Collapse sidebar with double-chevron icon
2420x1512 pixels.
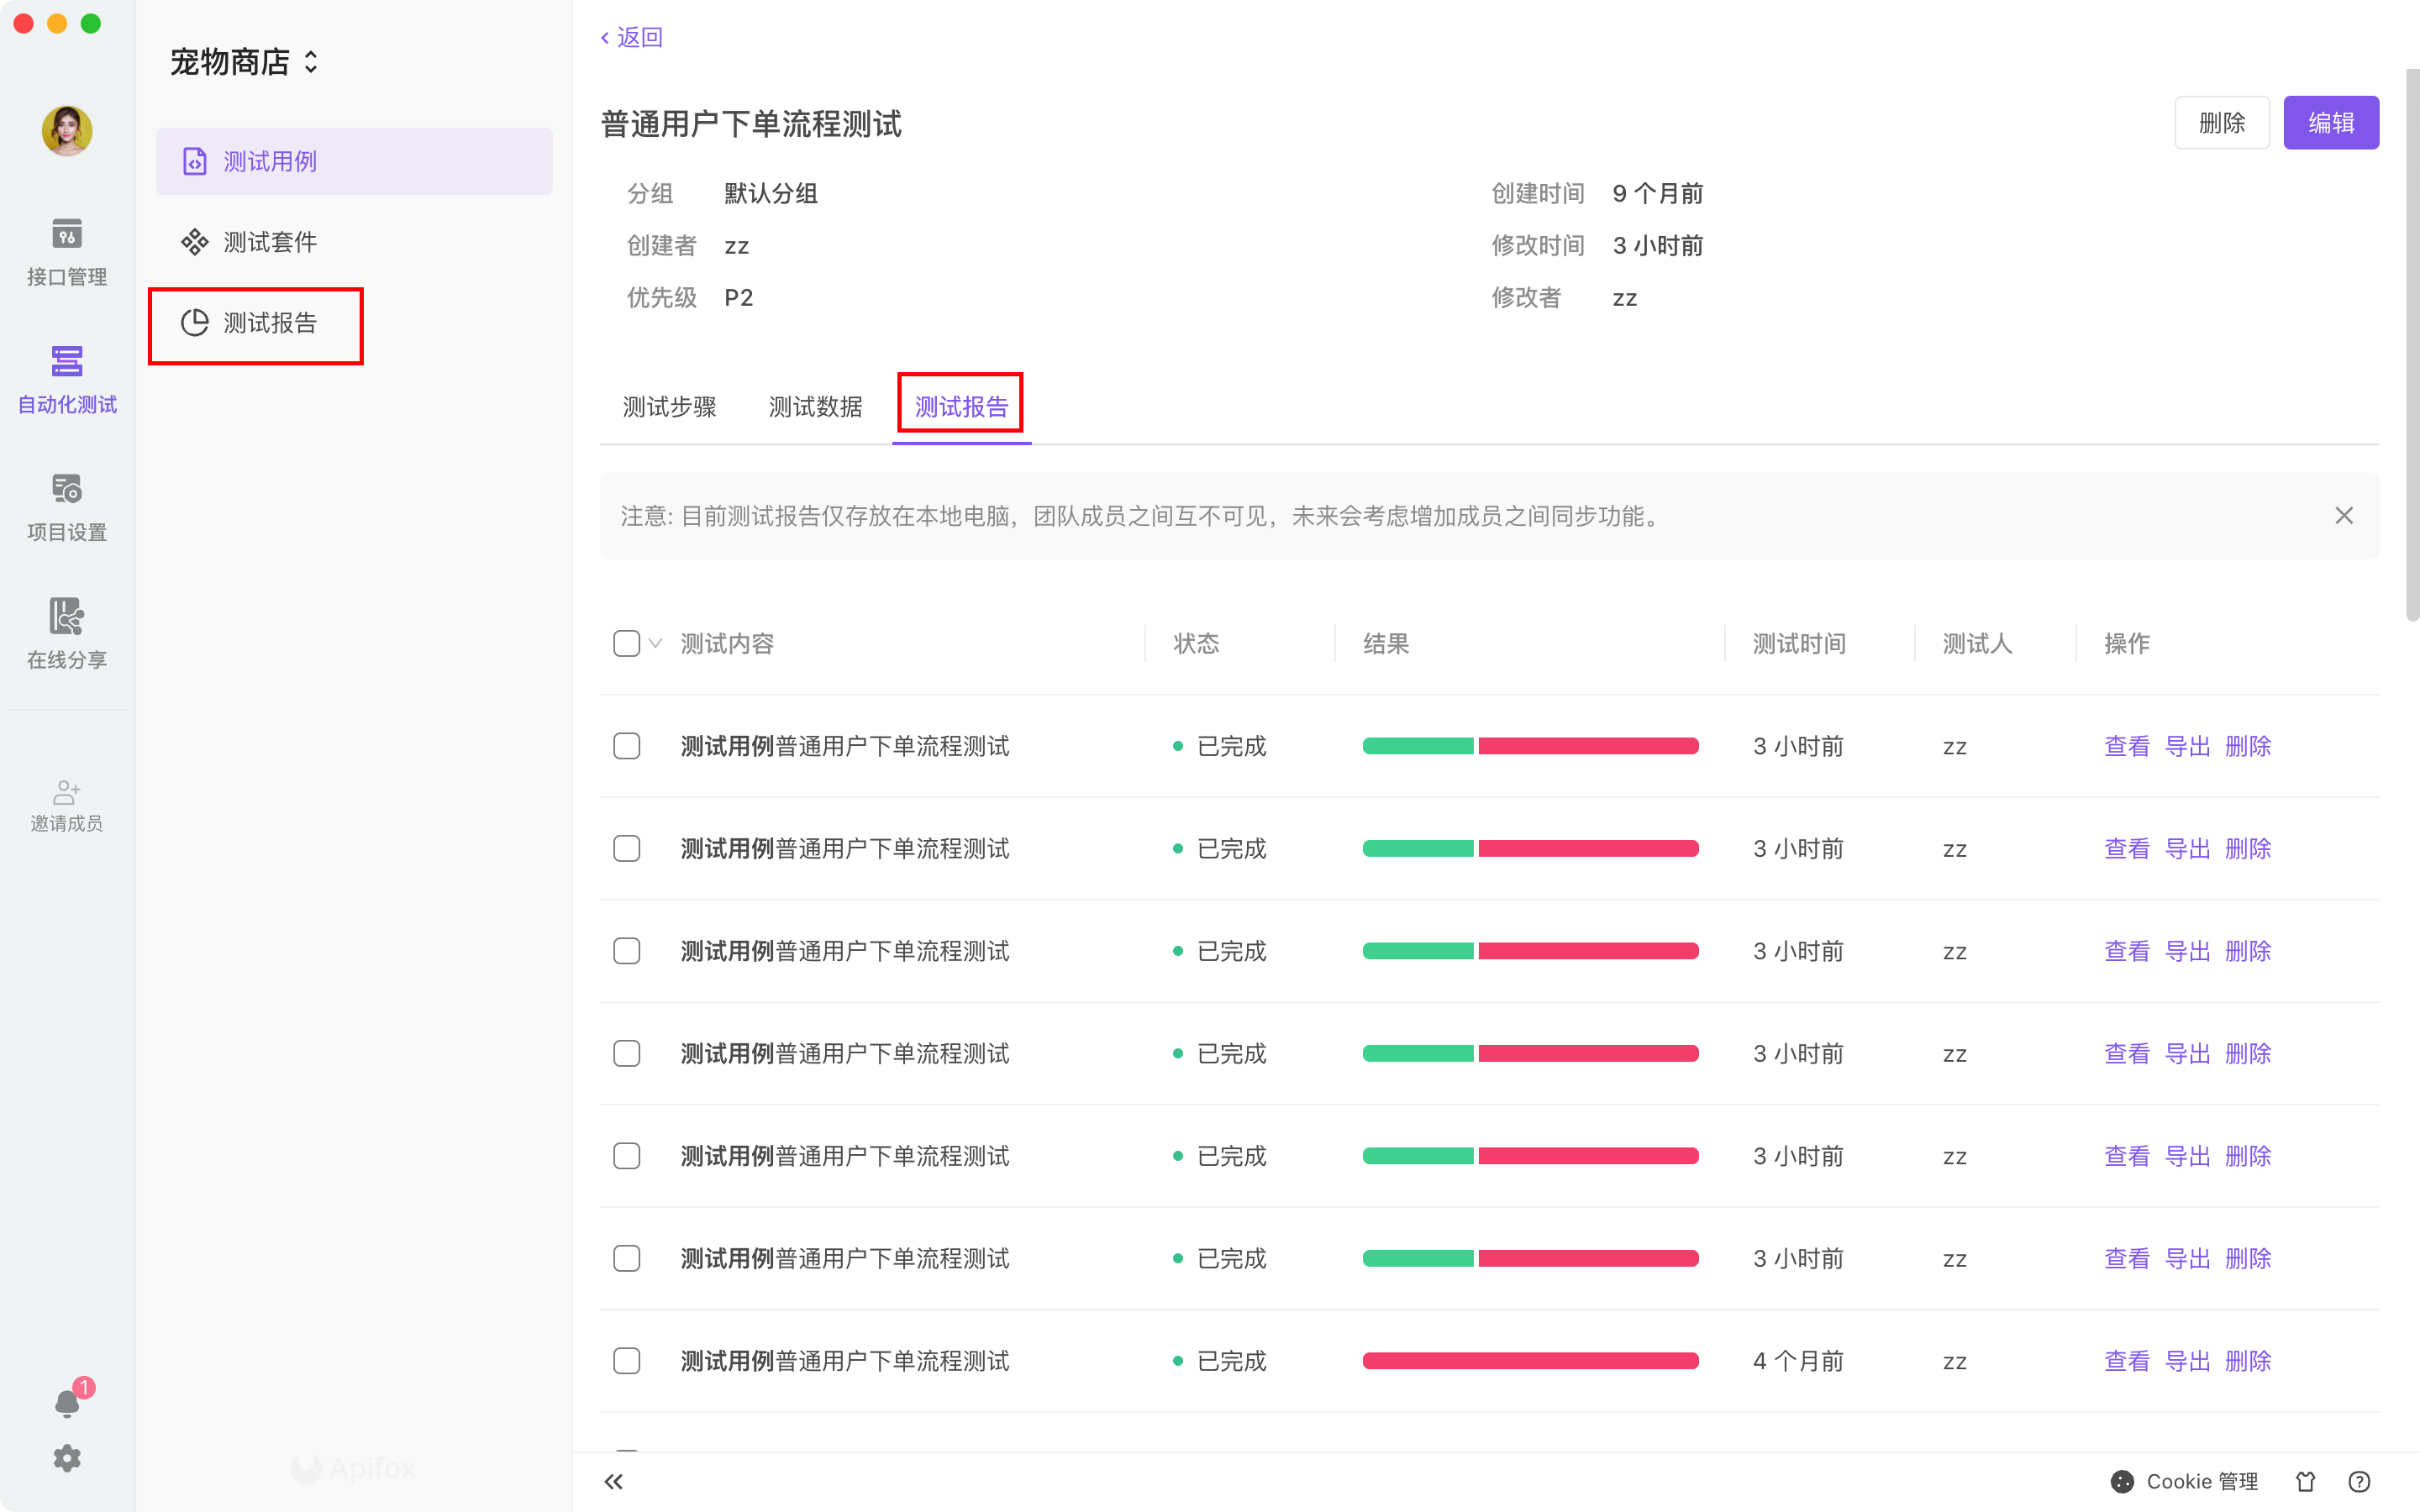pos(614,1481)
